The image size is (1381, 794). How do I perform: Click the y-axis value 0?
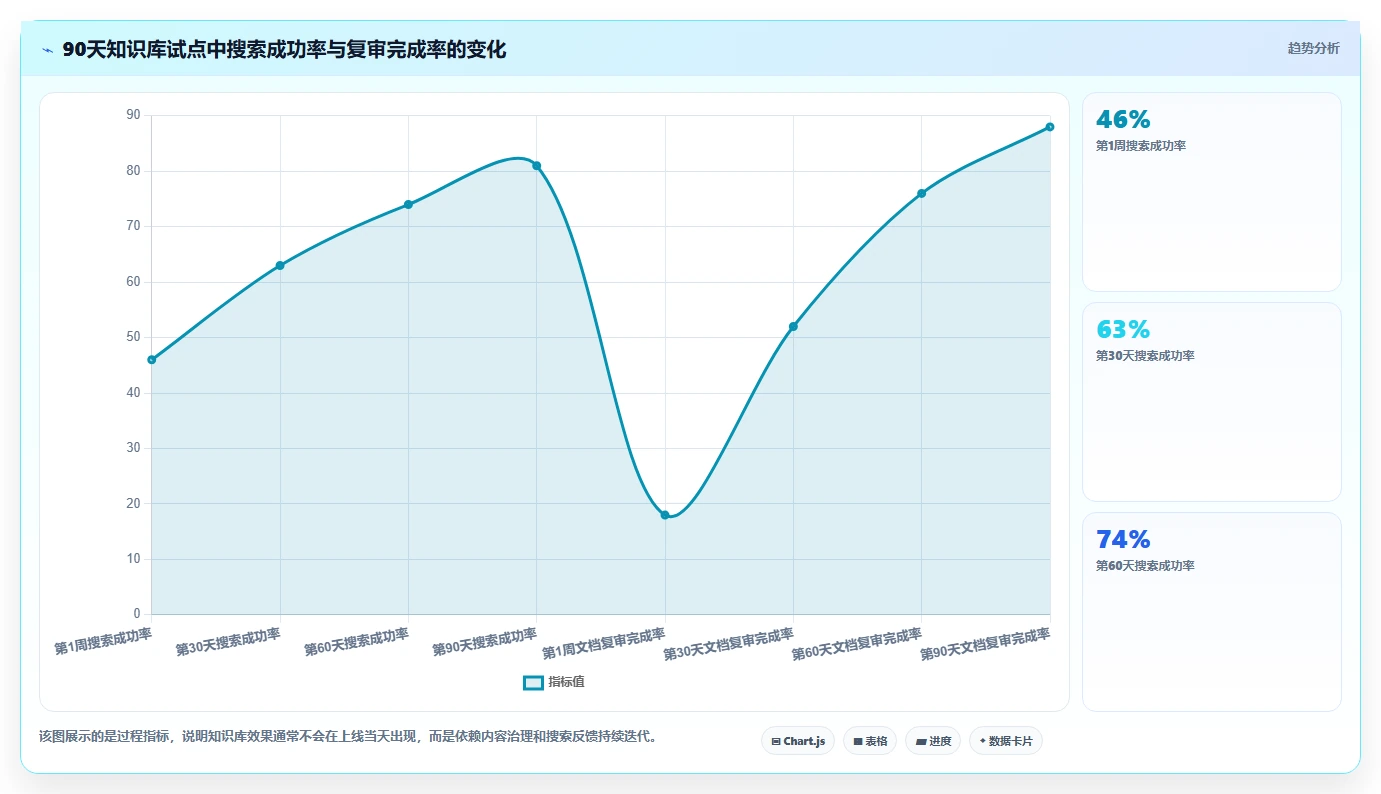[137, 614]
